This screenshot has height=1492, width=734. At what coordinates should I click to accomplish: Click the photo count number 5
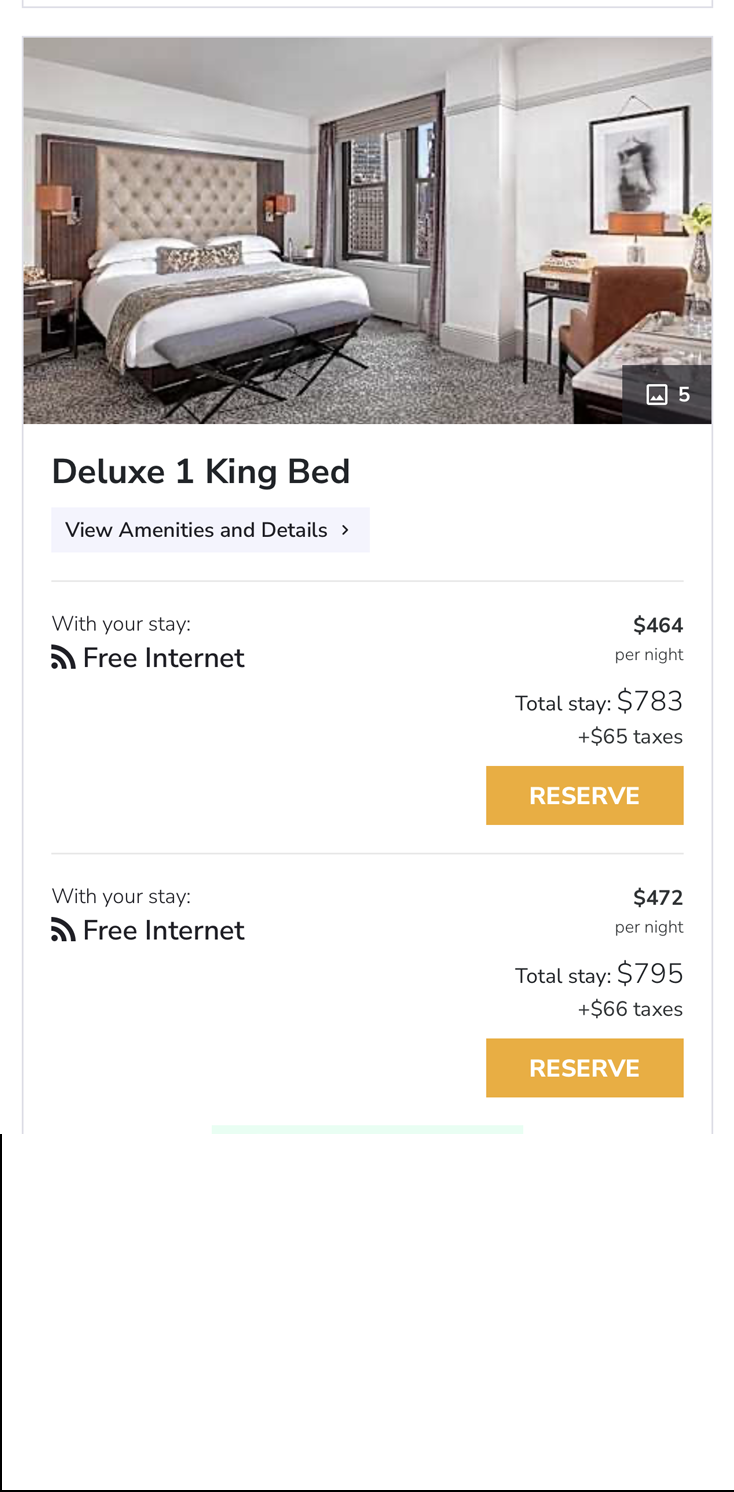coord(684,394)
